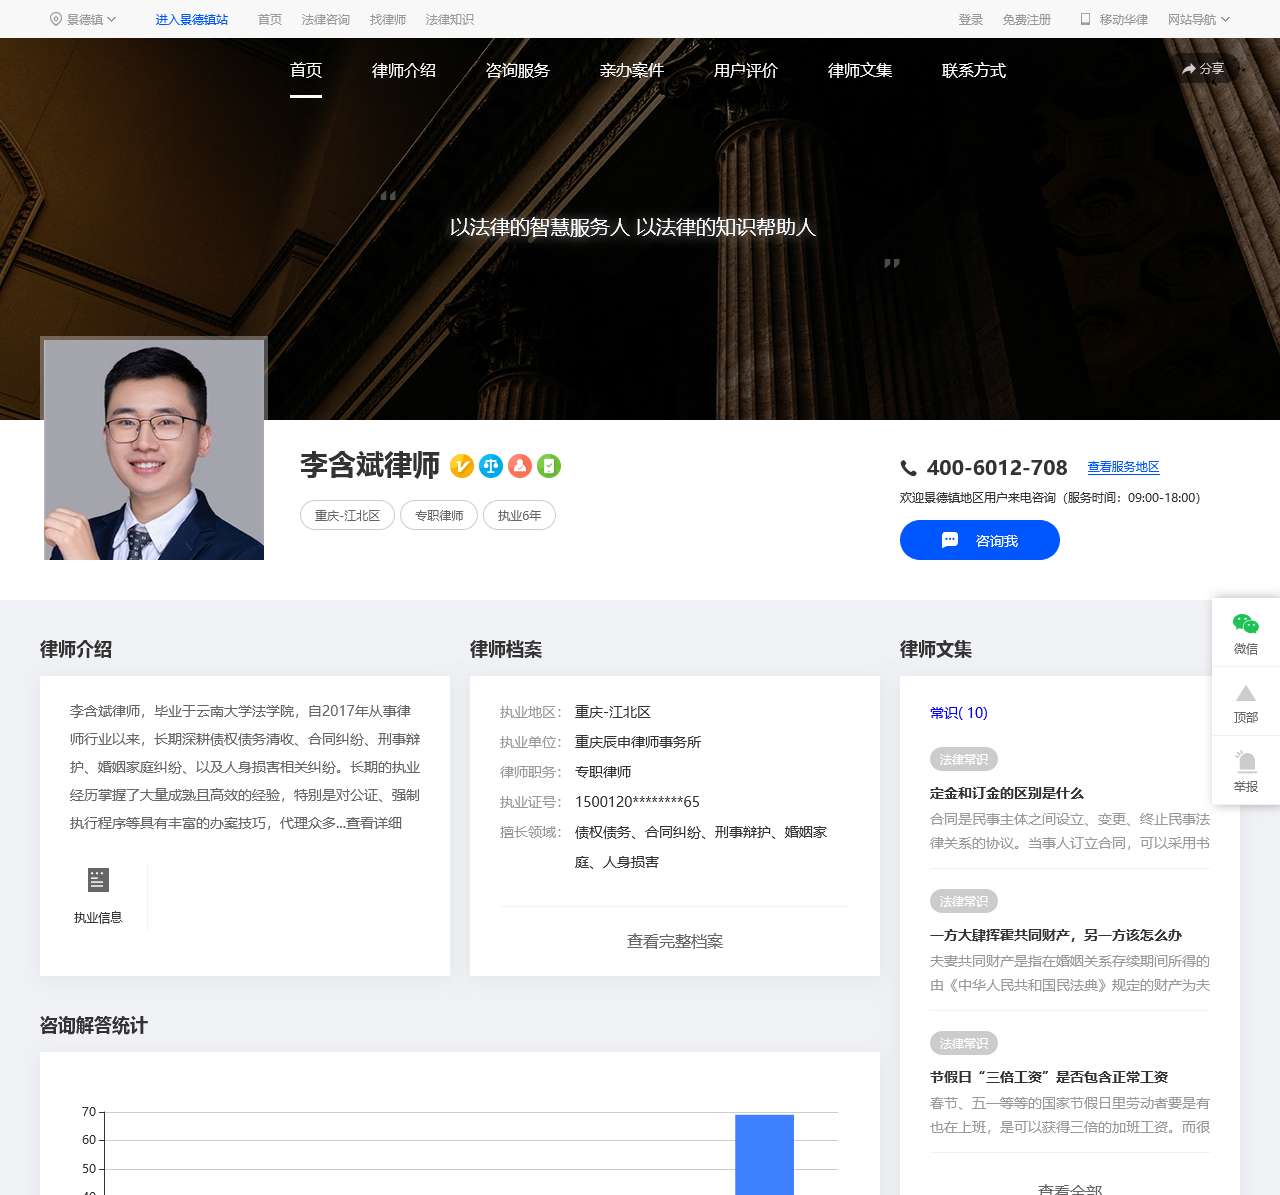The image size is (1280, 1195).
Task: Click the chat bubble icon in 咨询我
Action: pyautogui.click(x=950, y=540)
